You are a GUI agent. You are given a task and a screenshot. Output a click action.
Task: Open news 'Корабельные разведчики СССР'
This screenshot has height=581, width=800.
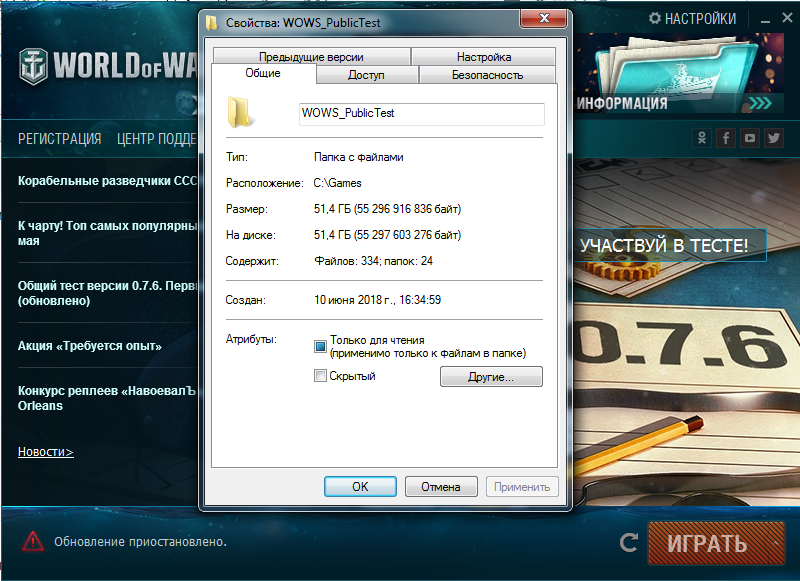click(107, 181)
